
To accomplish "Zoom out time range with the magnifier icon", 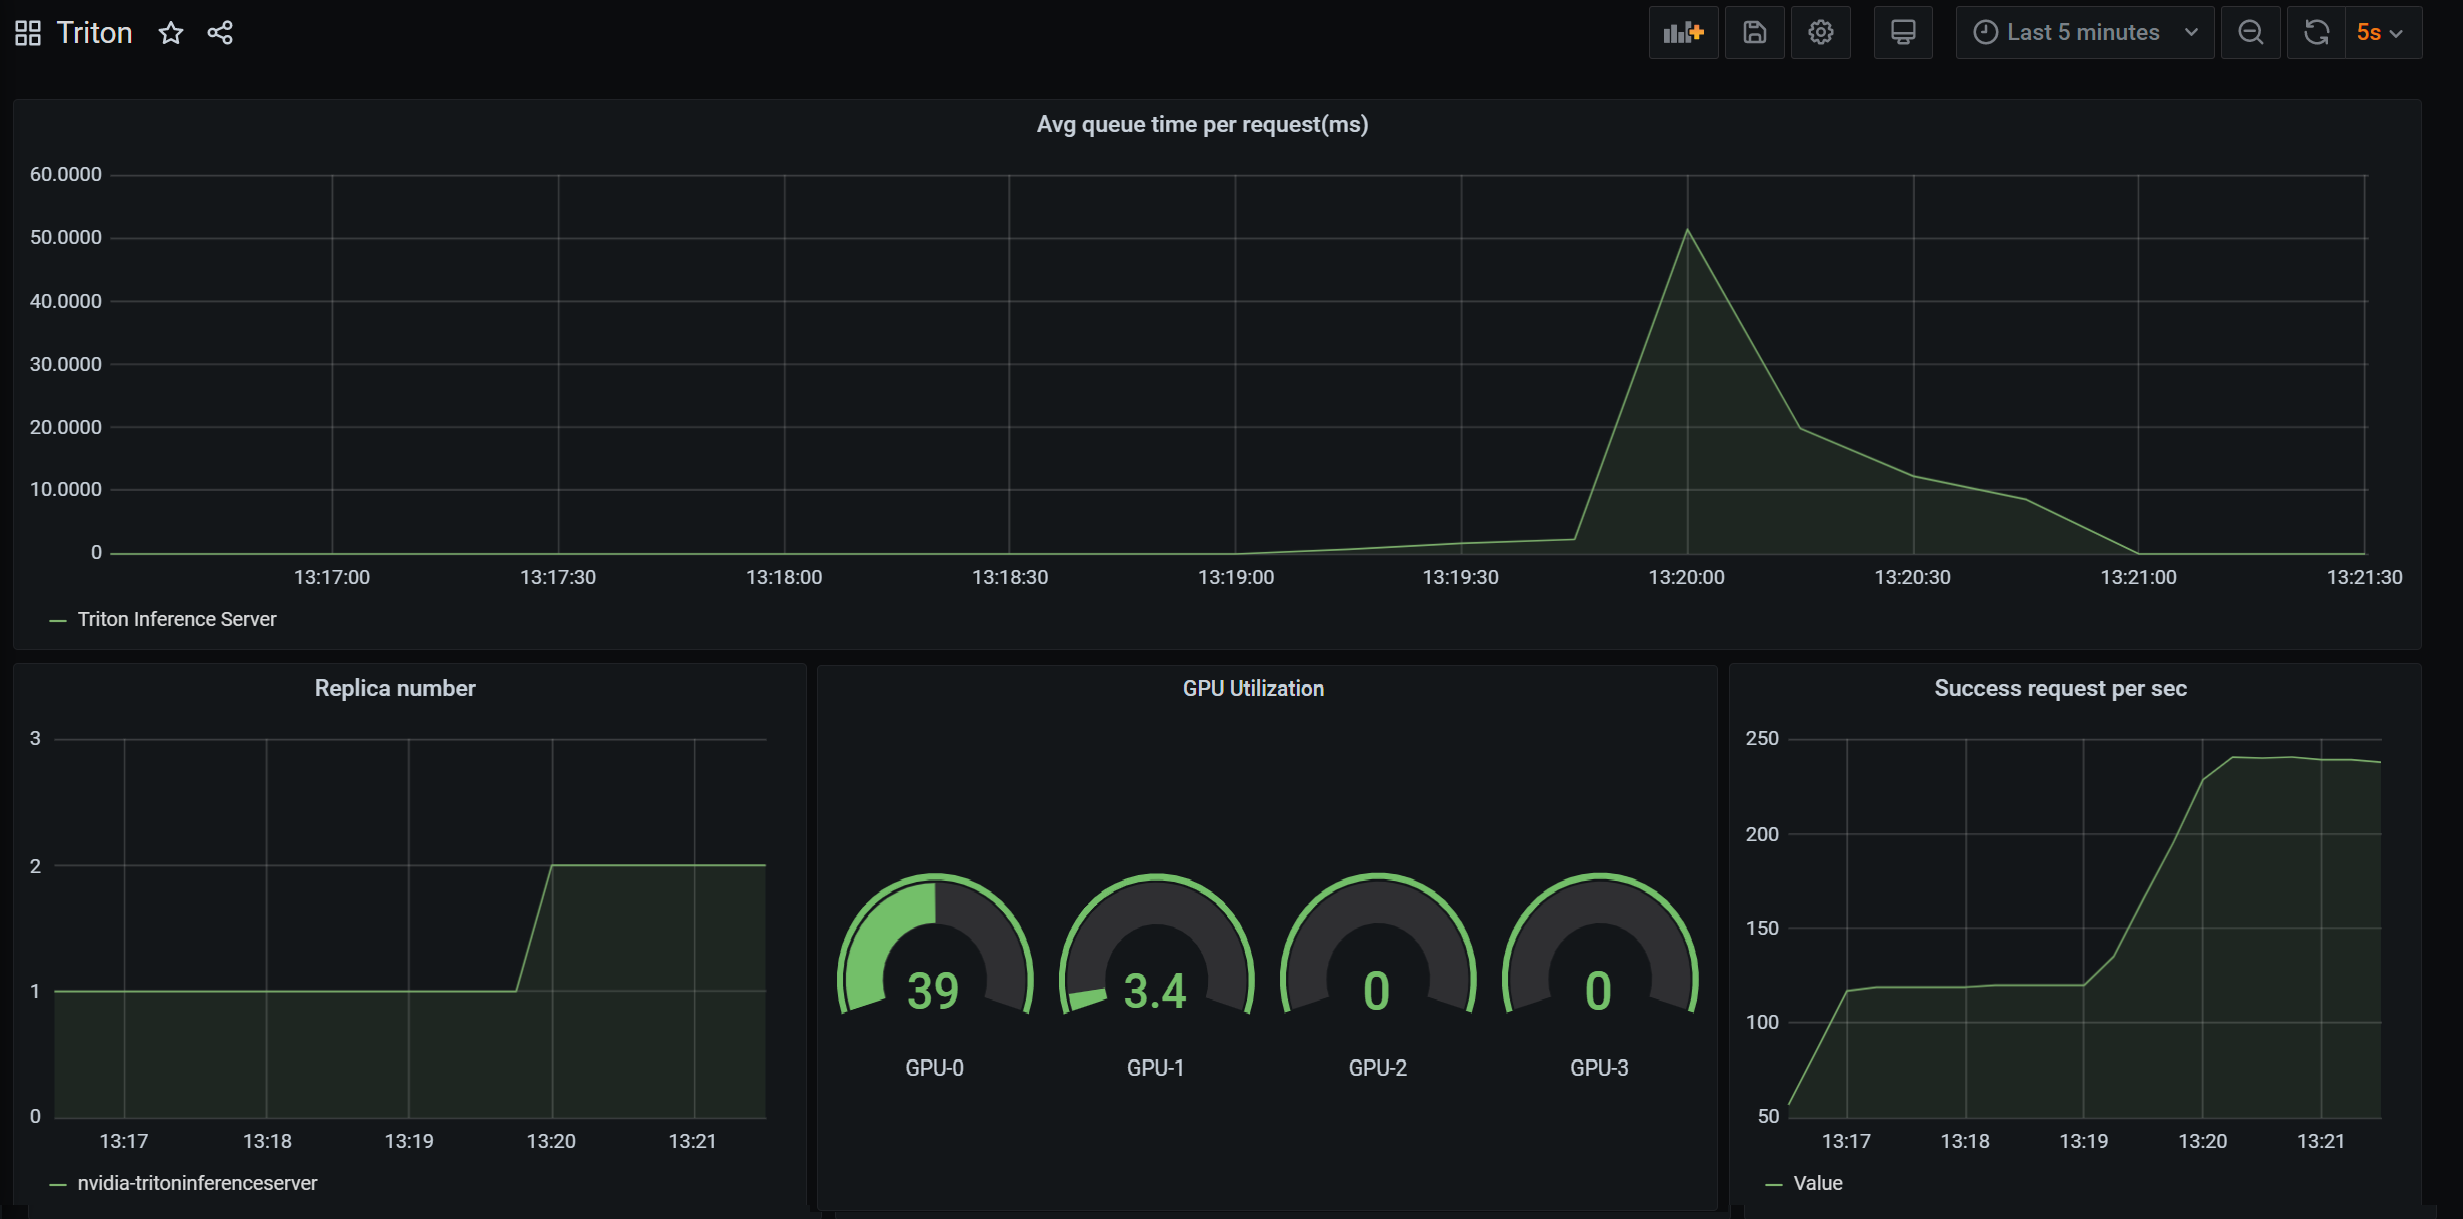I will pyautogui.click(x=2250, y=33).
